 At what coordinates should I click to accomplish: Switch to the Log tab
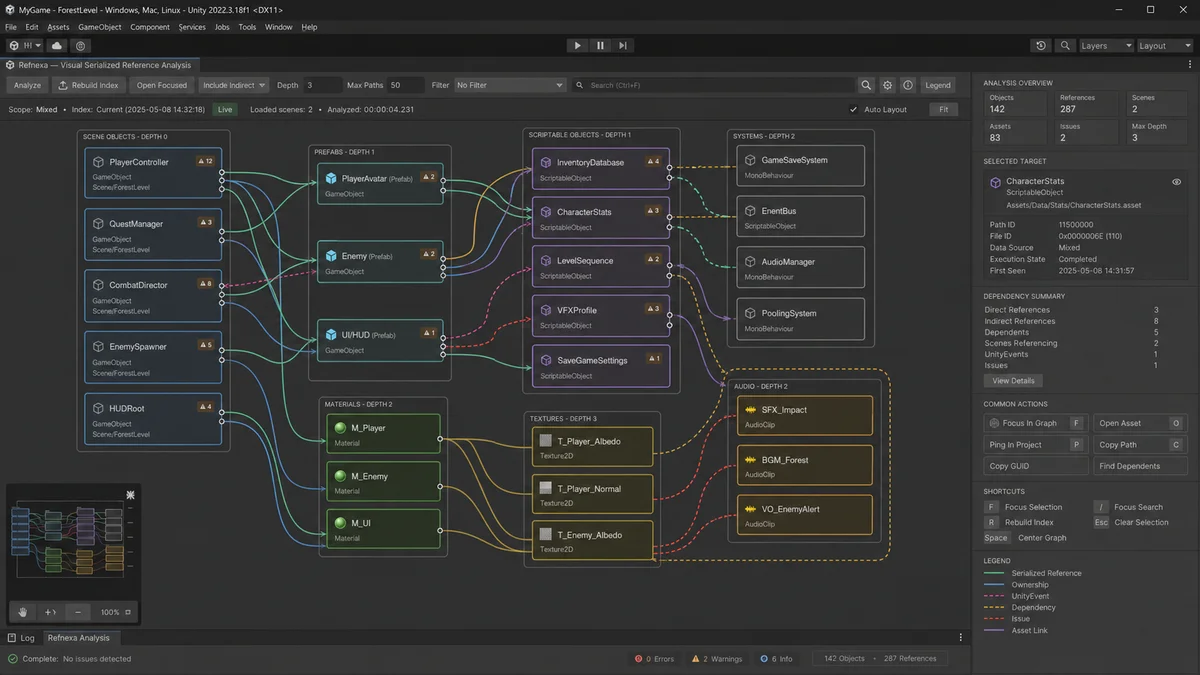pos(21,638)
